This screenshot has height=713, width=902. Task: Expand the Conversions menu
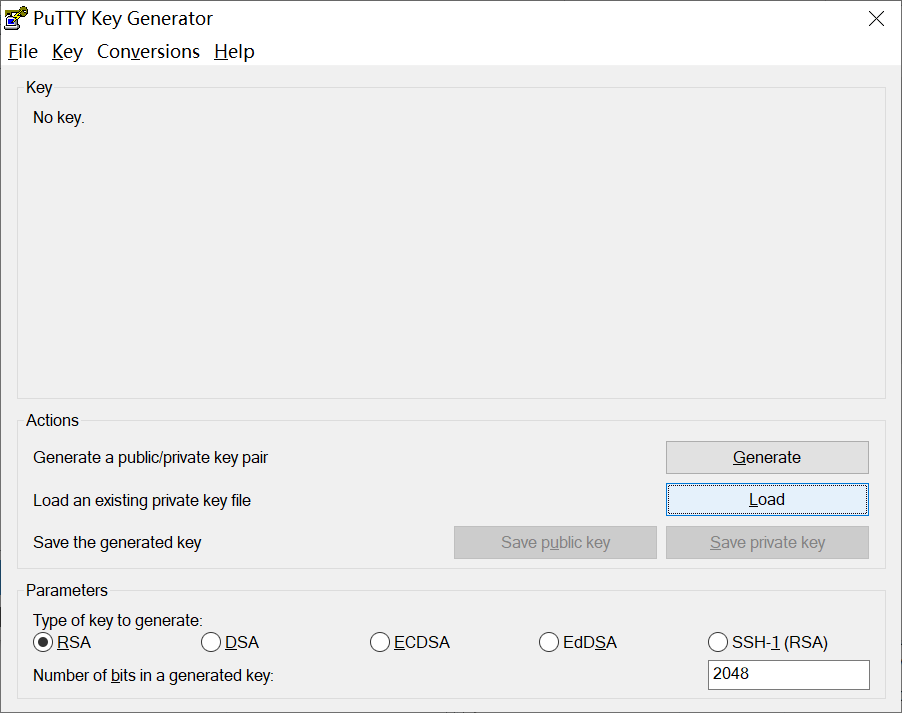coord(148,51)
